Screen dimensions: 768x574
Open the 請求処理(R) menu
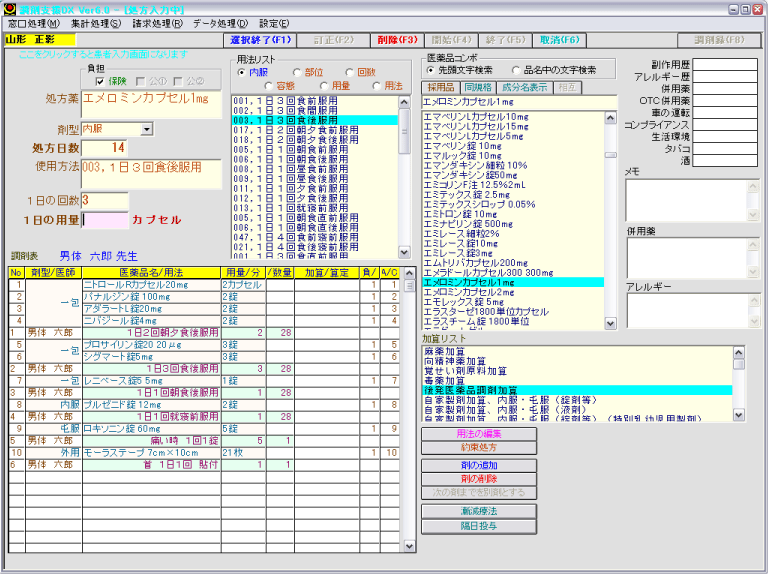coord(157,24)
